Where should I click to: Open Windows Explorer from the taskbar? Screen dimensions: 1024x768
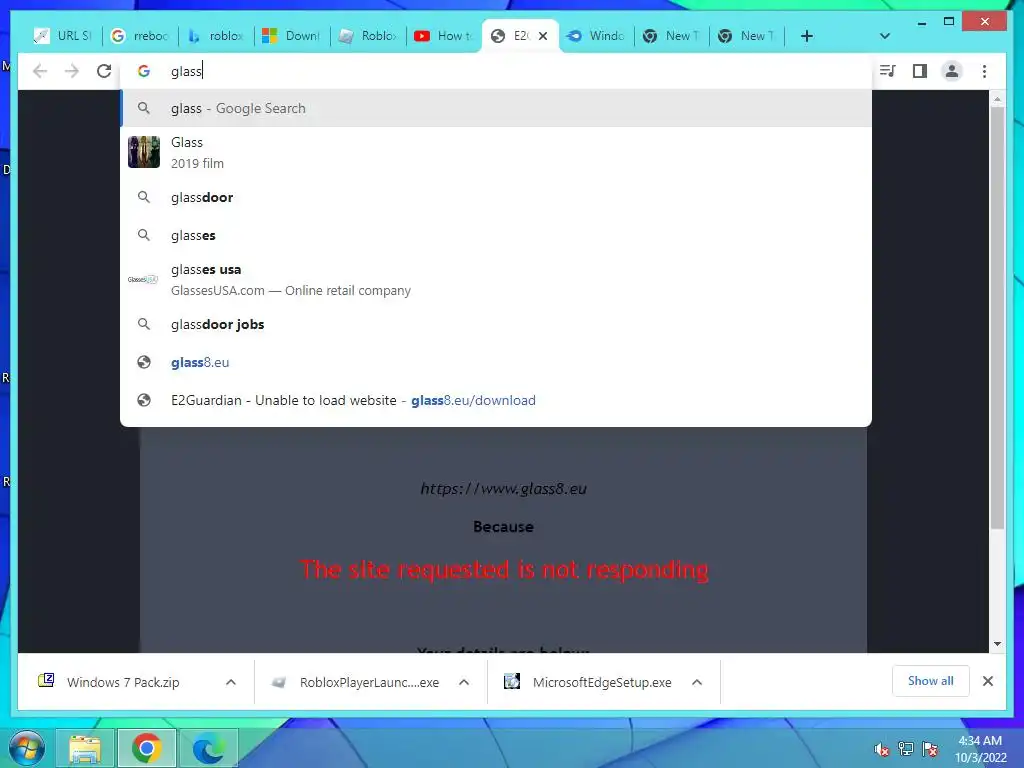[x=85, y=749]
